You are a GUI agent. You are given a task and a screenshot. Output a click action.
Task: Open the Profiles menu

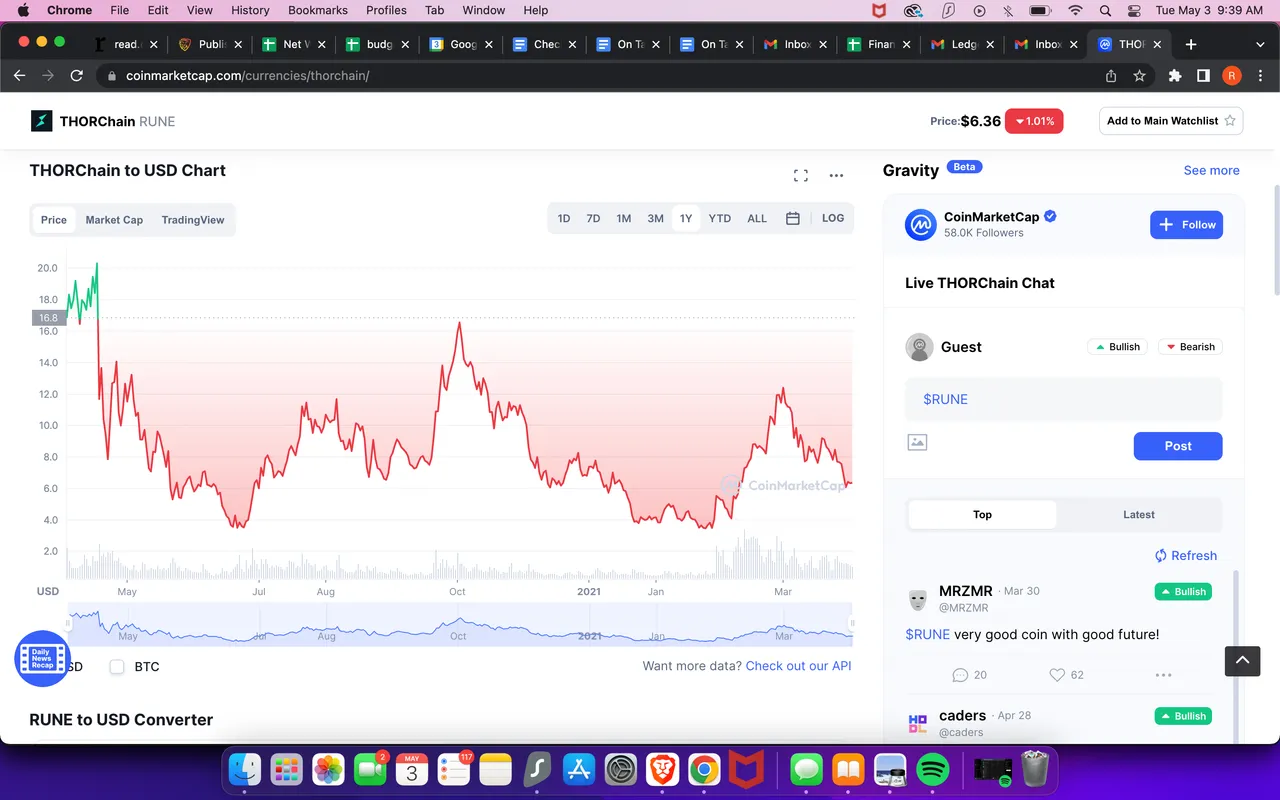click(x=386, y=10)
